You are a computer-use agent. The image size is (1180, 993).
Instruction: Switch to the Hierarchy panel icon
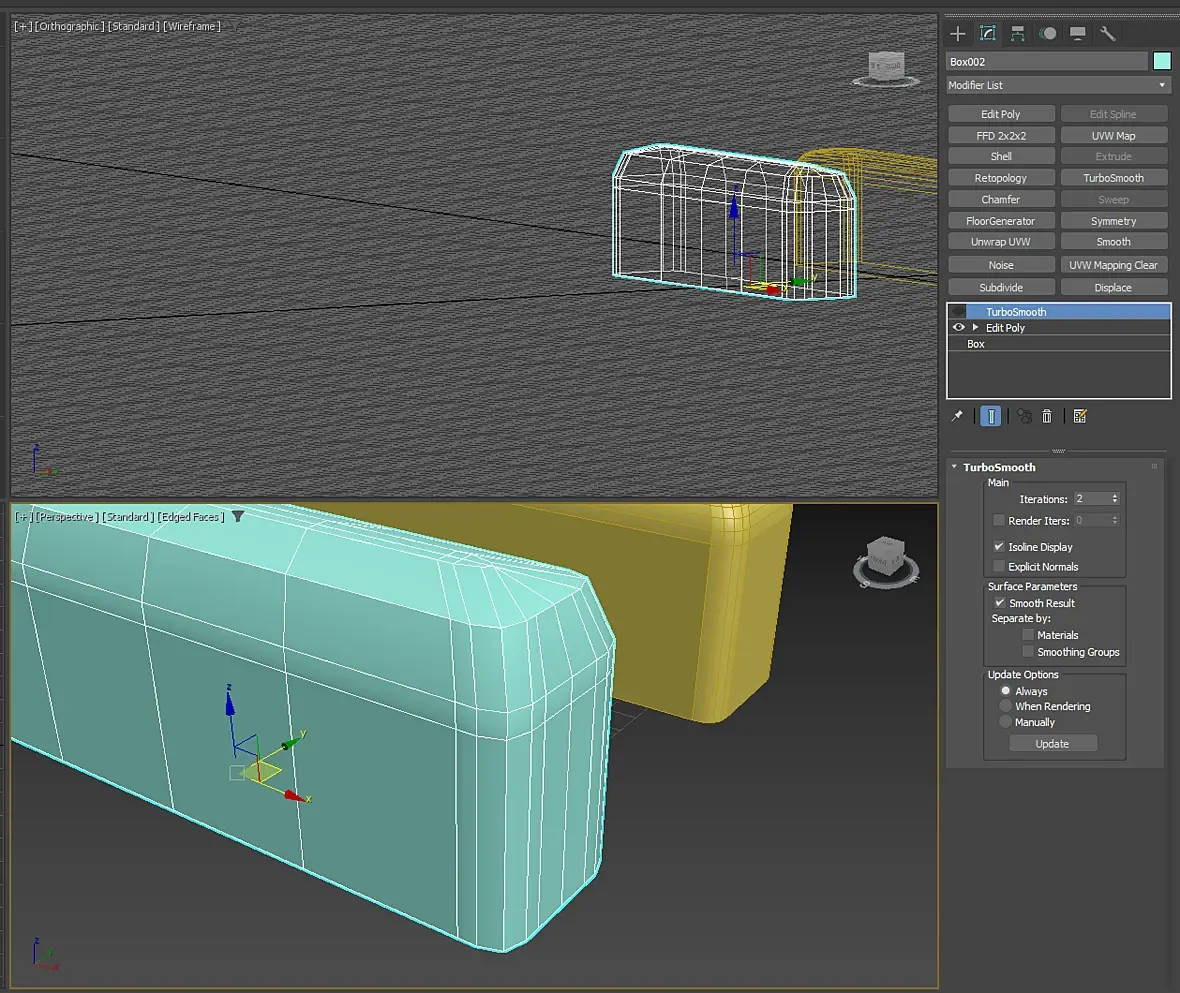pos(1017,34)
